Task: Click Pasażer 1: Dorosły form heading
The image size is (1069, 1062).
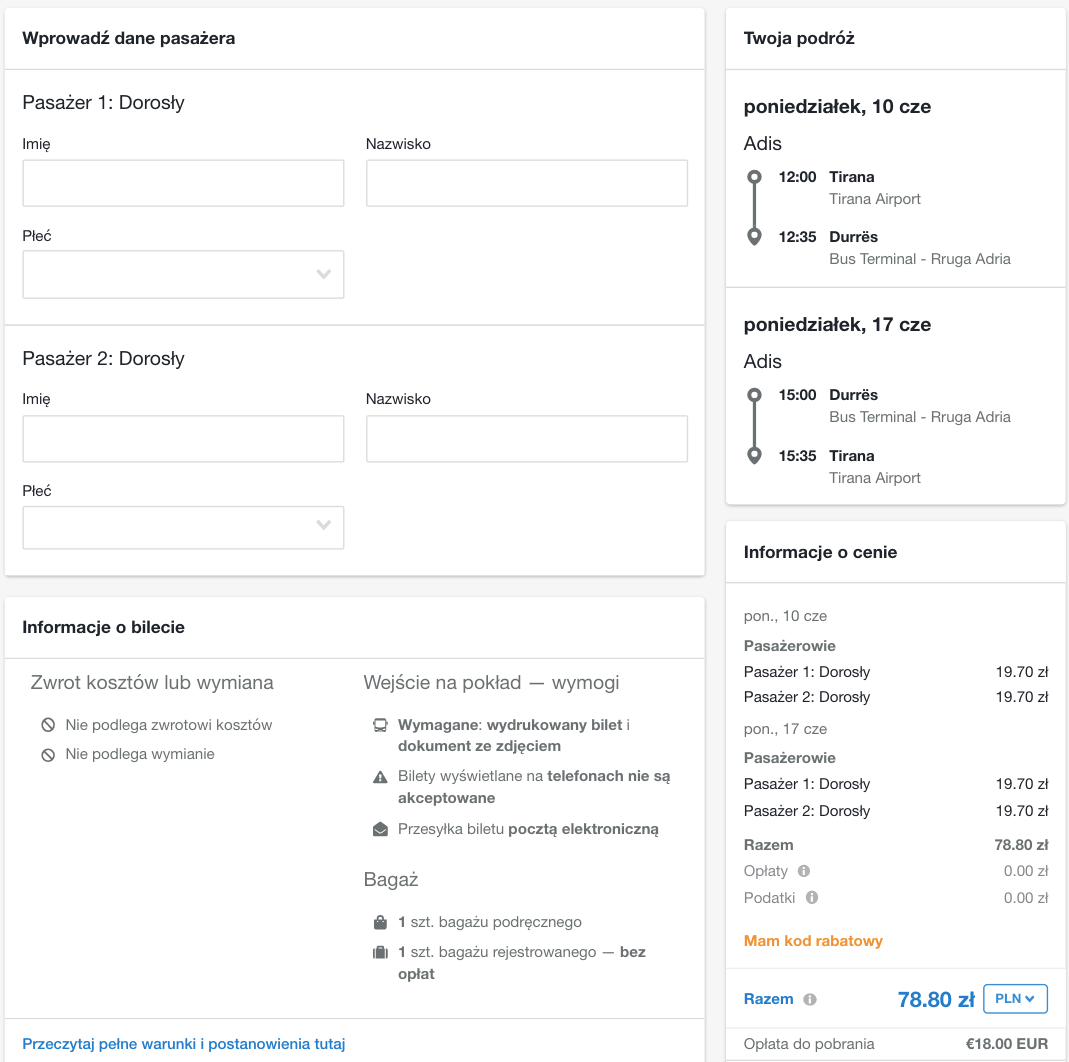Action: [x=104, y=102]
